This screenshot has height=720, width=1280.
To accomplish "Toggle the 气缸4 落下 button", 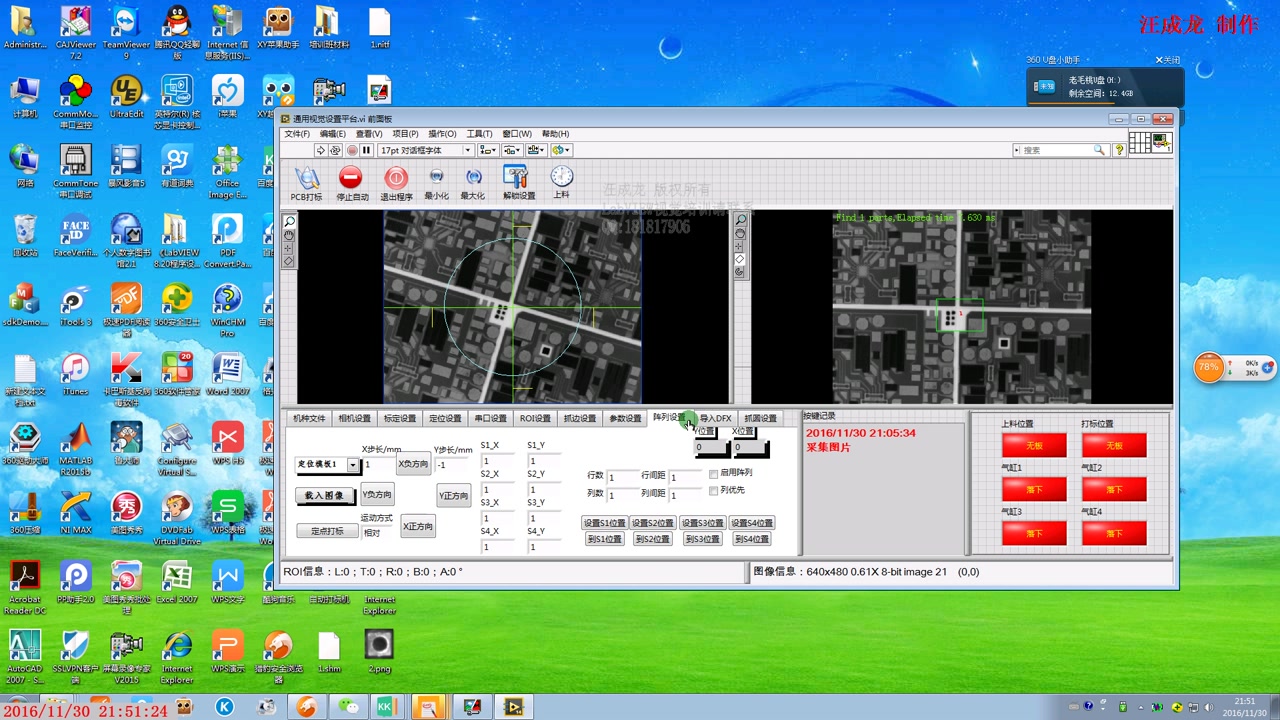I will [1114, 533].
